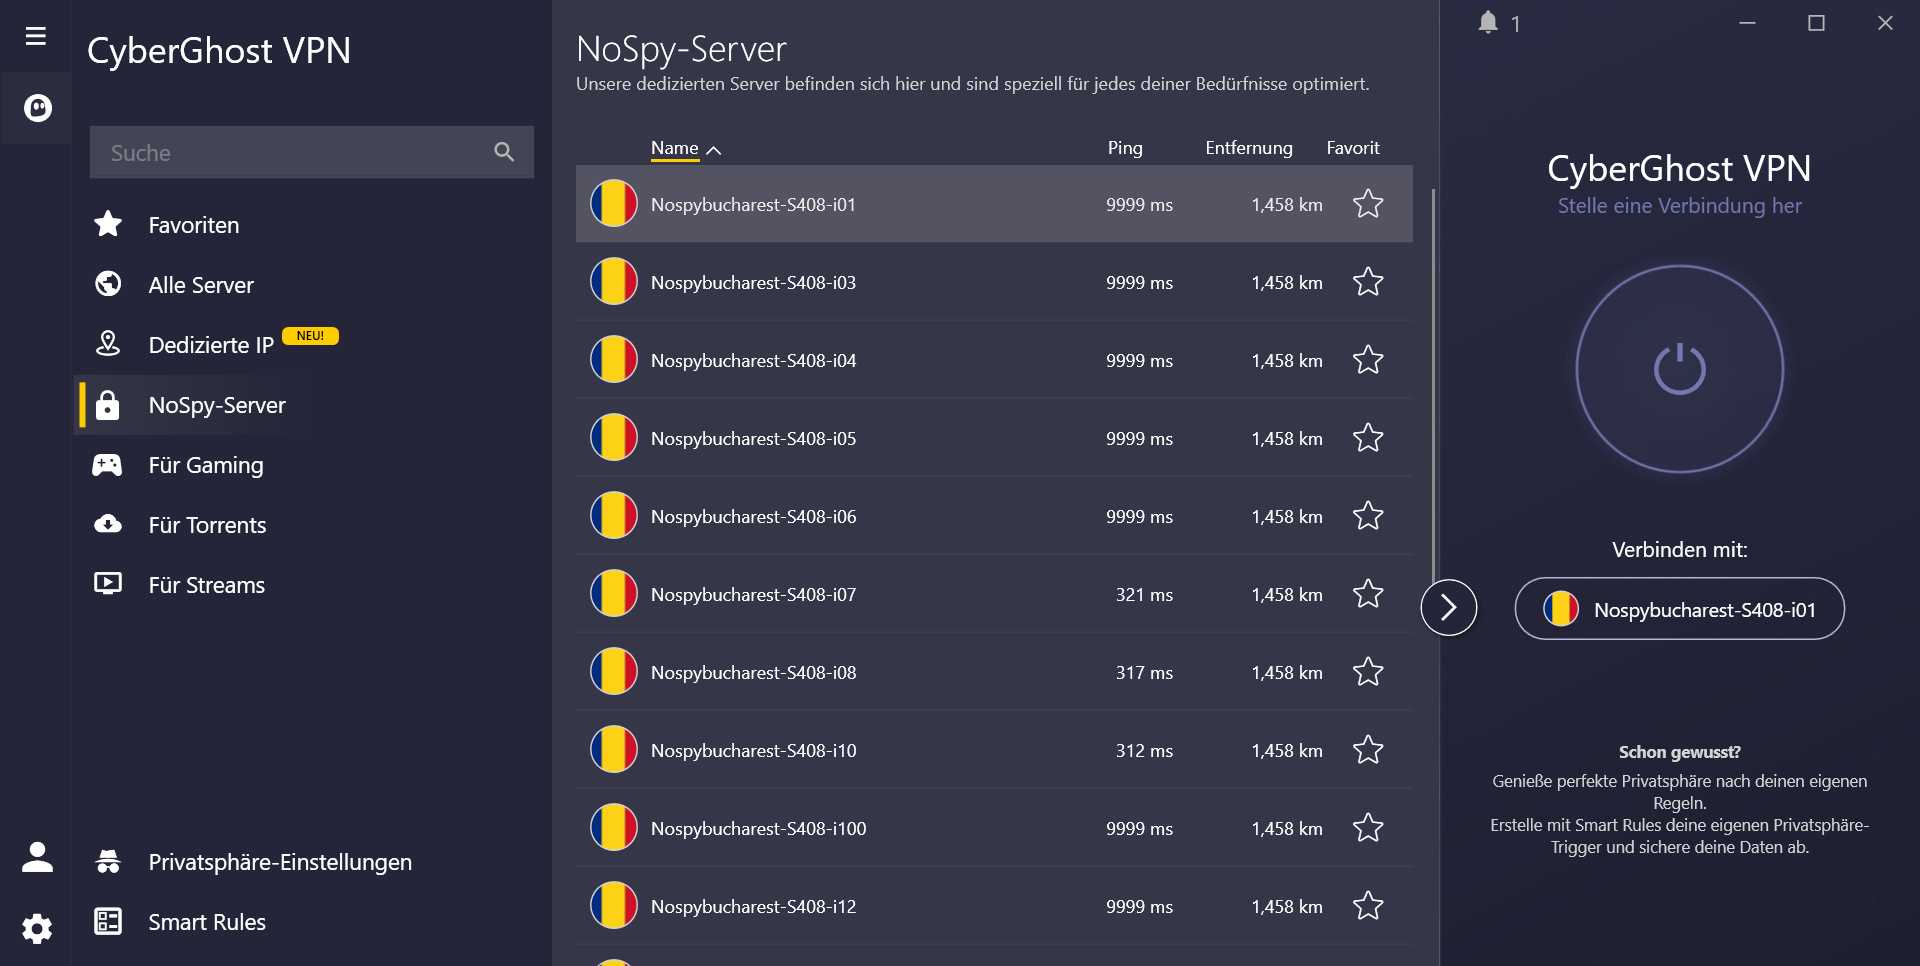Click the user account profile icon

[x=38, y=857]
